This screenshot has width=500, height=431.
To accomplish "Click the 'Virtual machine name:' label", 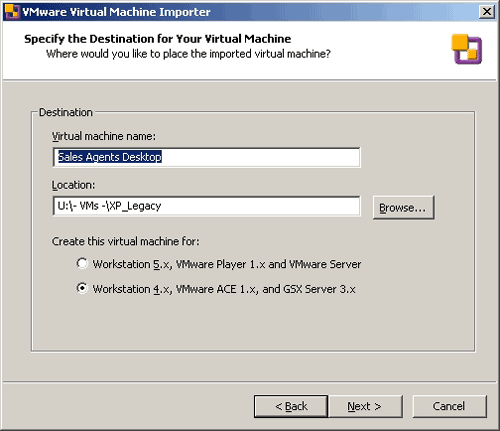I will point(104,136).
